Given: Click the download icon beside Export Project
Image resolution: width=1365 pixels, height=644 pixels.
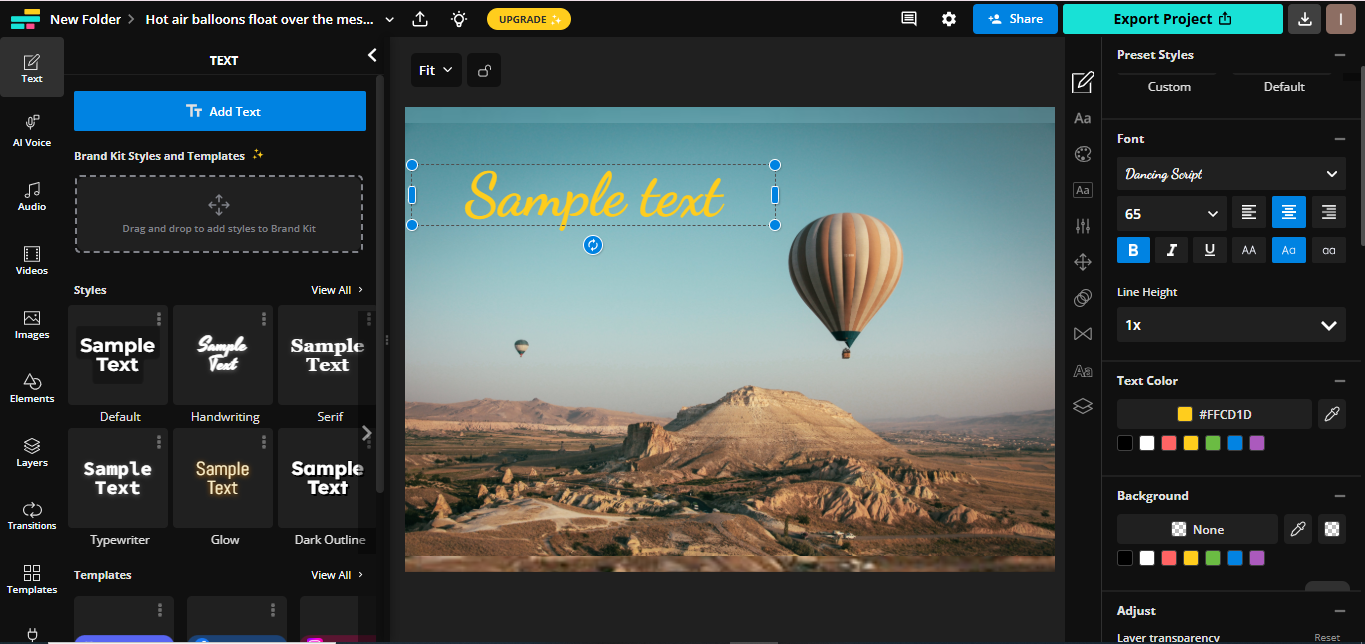Looking at the screenshot, I should pyautogui.click(x=1304, y=19).
